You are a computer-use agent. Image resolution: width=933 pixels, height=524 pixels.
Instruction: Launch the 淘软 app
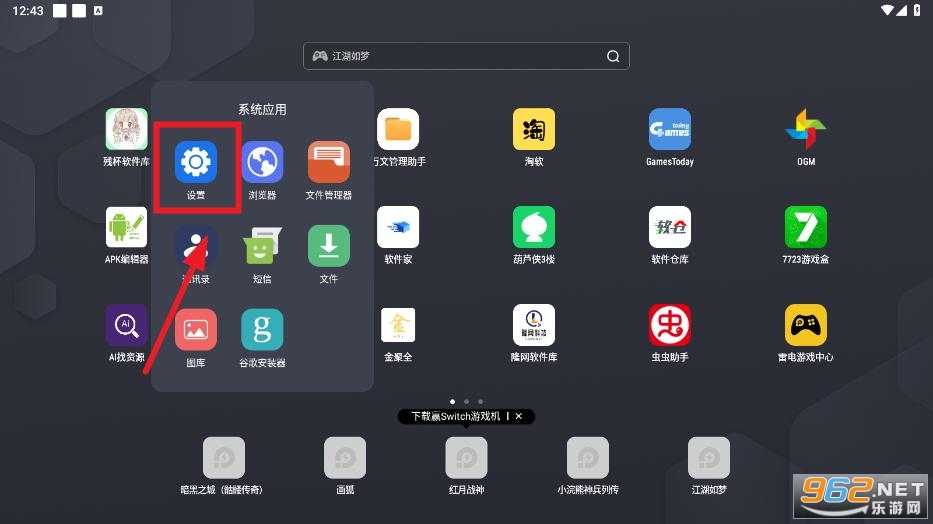coord(534,129)
